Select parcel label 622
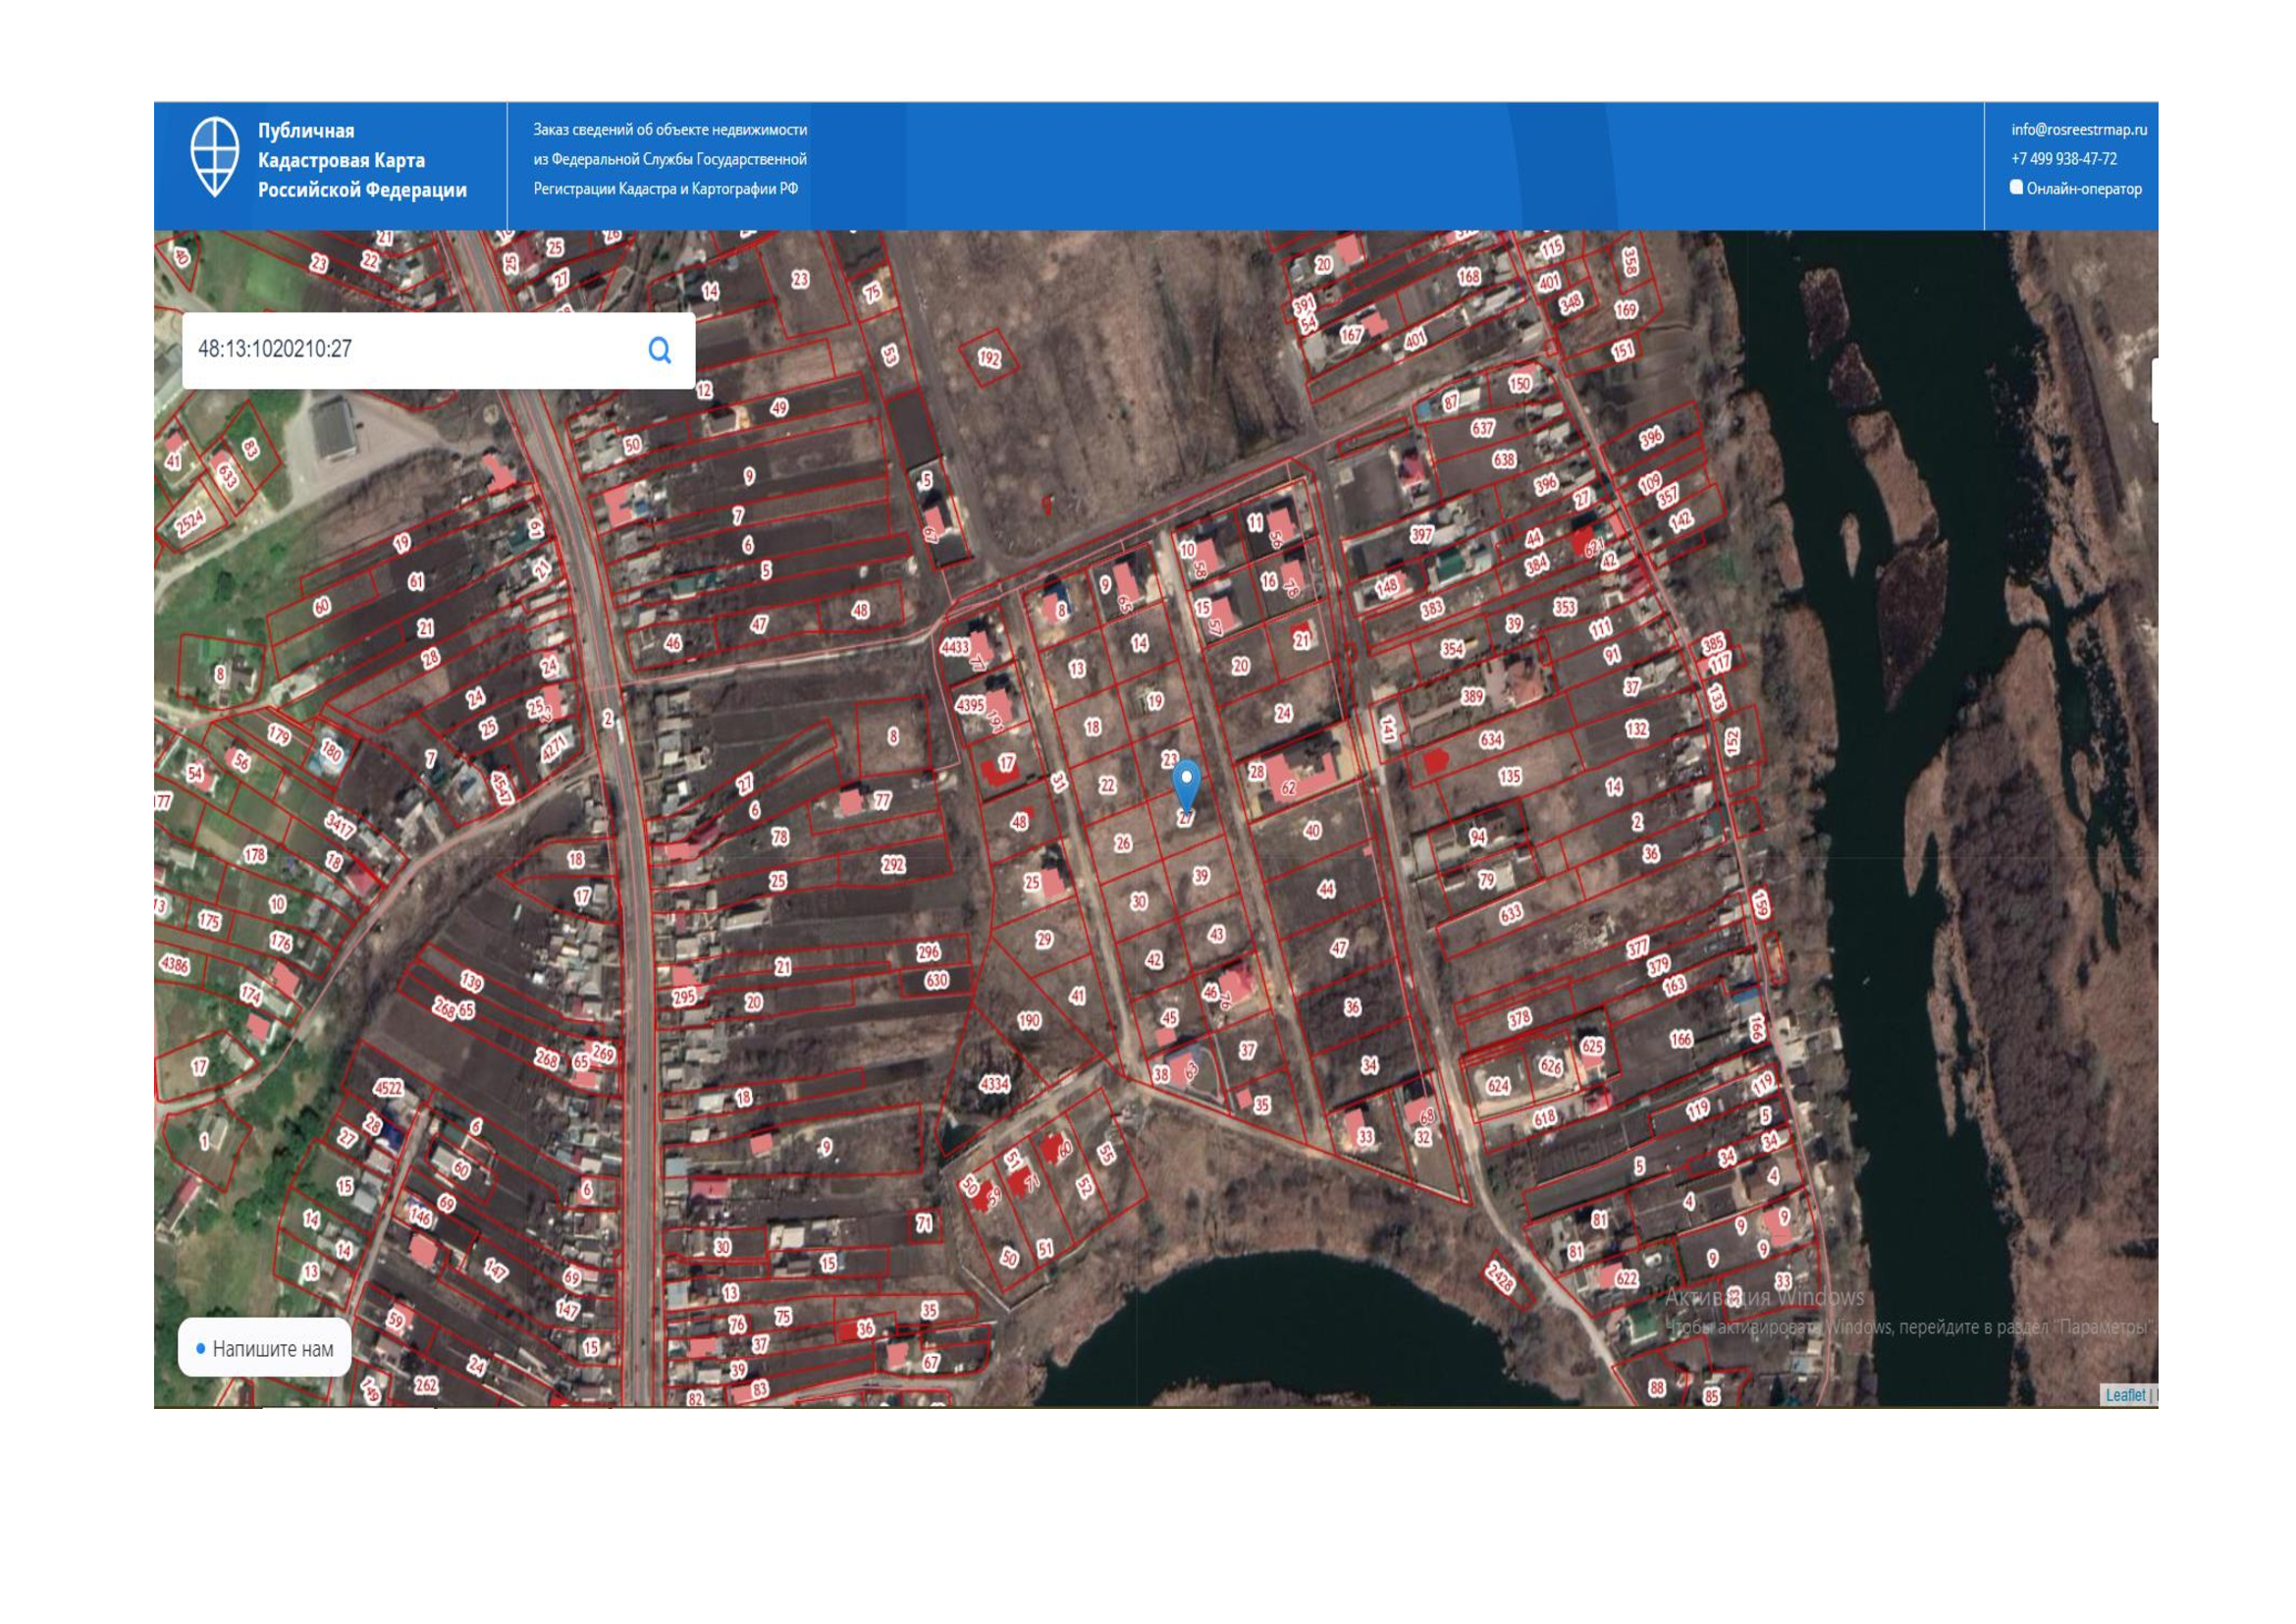 [1627, 1278]
